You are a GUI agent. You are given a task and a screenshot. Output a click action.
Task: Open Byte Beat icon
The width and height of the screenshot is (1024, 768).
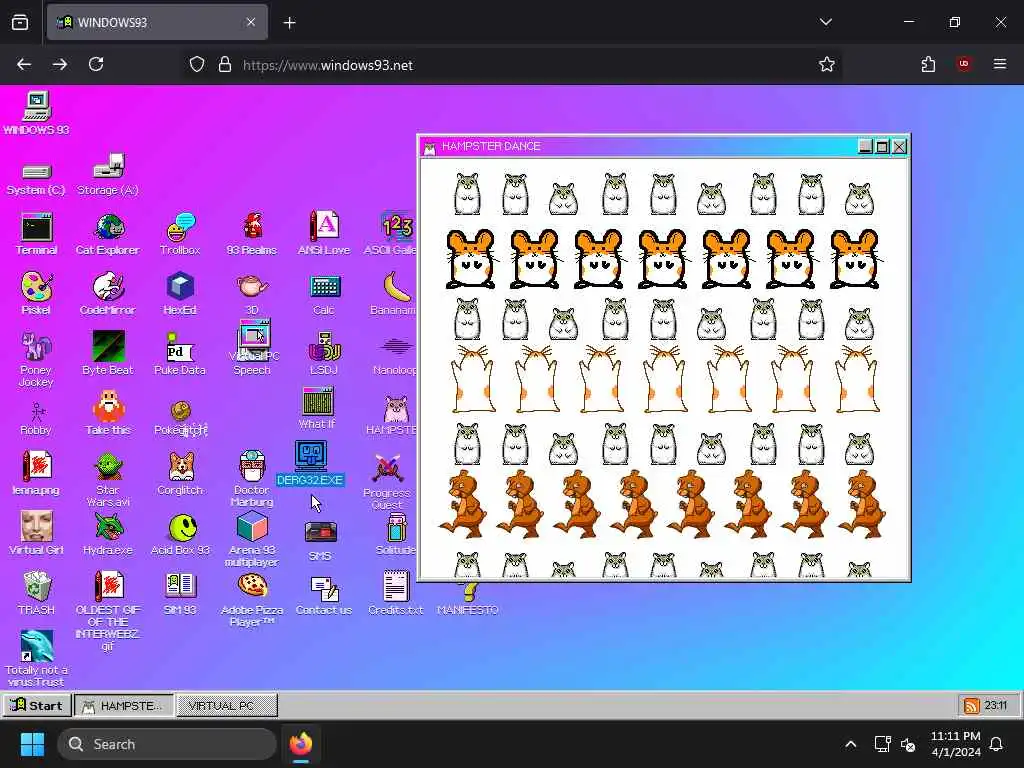point(108,353)
